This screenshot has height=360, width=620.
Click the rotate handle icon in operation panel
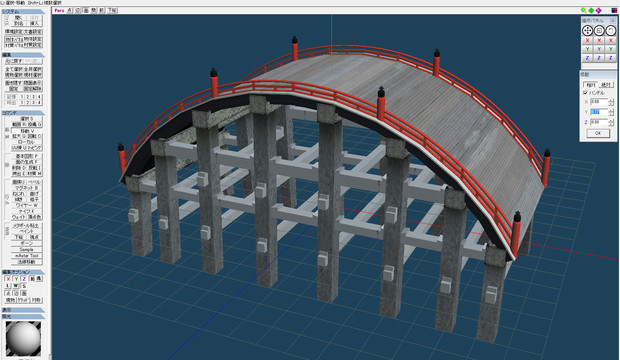click(611, 30)
